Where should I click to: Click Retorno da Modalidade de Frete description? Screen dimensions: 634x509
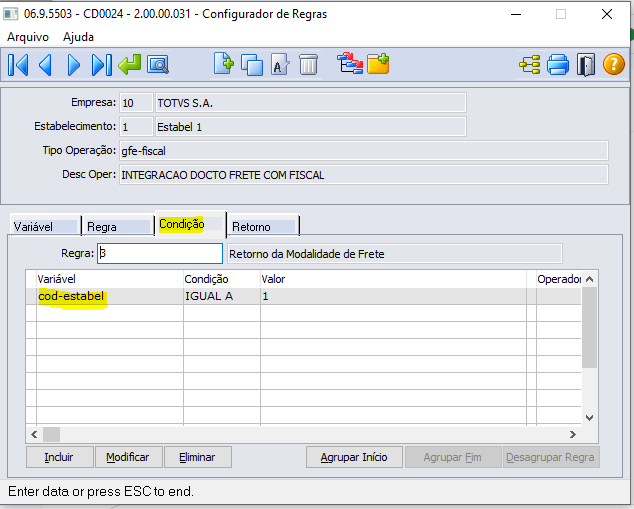tap(395, 253)
